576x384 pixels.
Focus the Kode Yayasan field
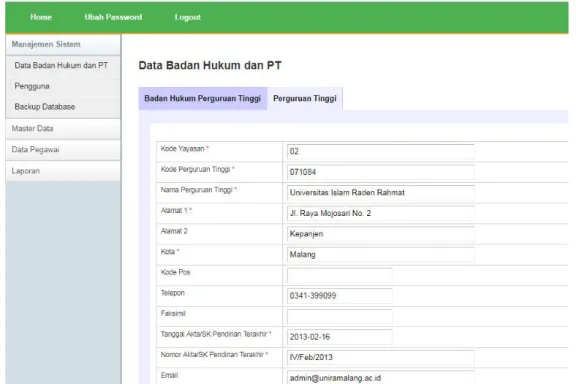coord(381,151)
